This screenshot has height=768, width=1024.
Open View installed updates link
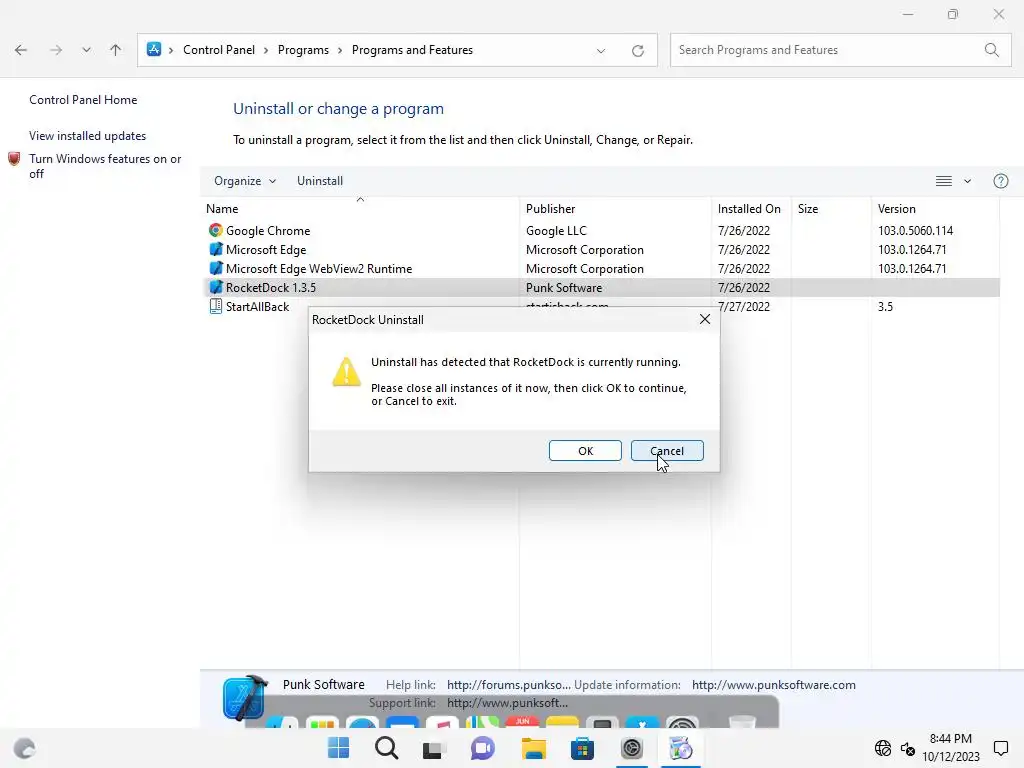tap(88, 136)
